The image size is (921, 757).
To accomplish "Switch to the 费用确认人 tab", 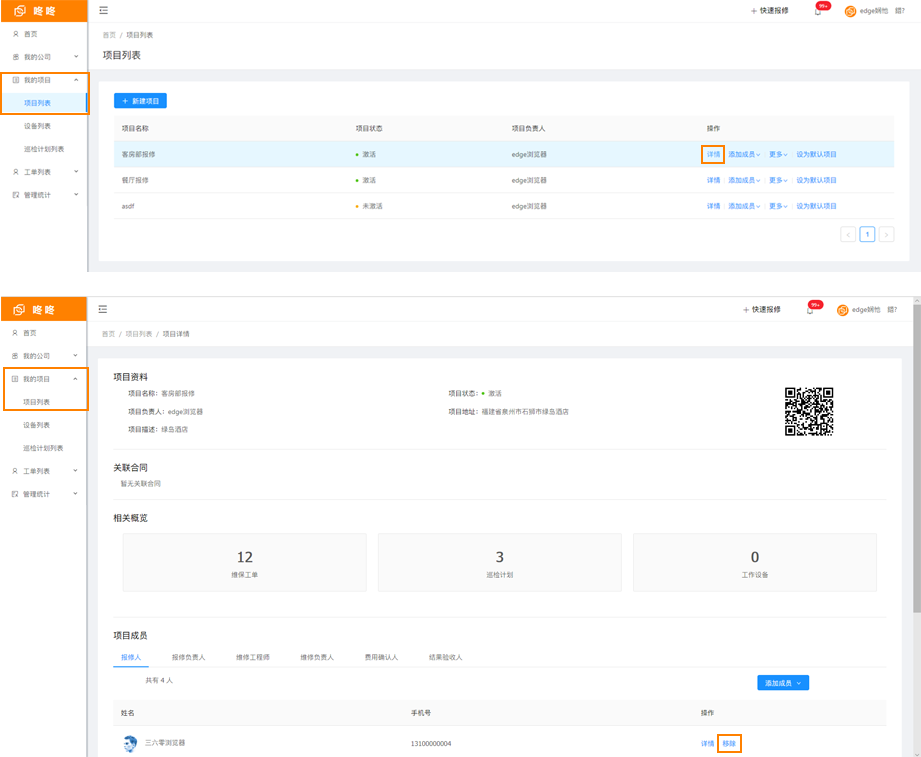I will 380,657.
